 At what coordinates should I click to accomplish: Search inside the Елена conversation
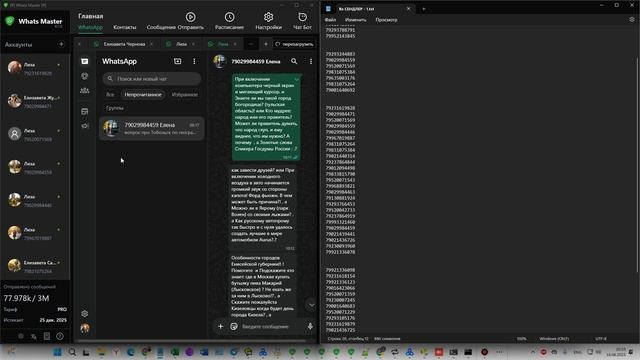click(294, 61)
